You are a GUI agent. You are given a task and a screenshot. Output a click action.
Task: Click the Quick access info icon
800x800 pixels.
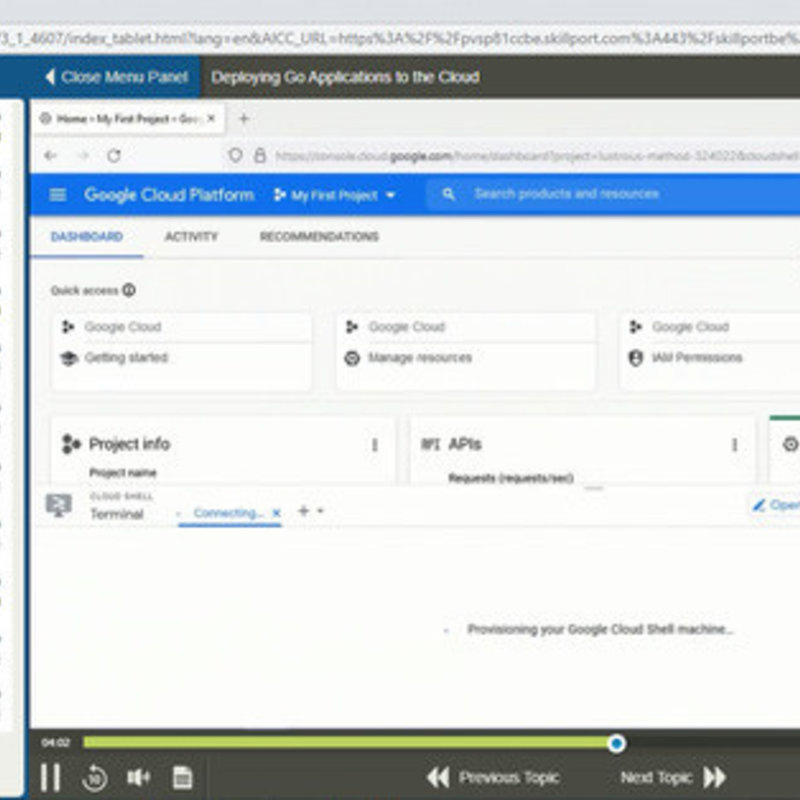tap(129, 290)
